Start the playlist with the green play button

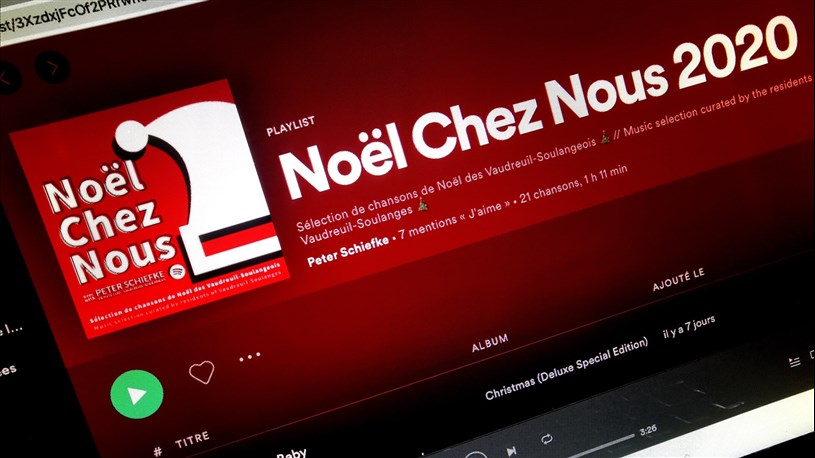(x=137, y=394)
